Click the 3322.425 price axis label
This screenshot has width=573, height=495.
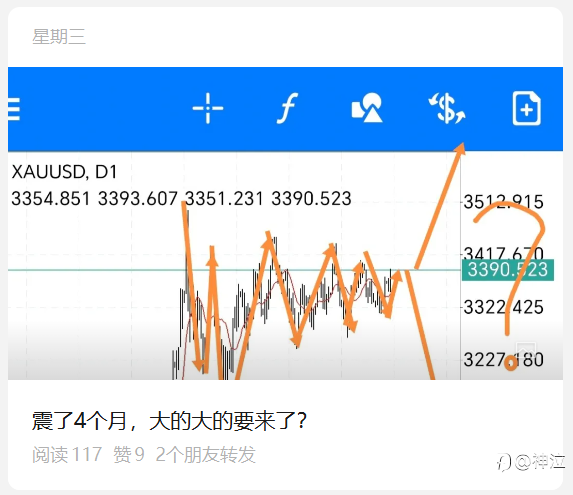click(503, 307)
